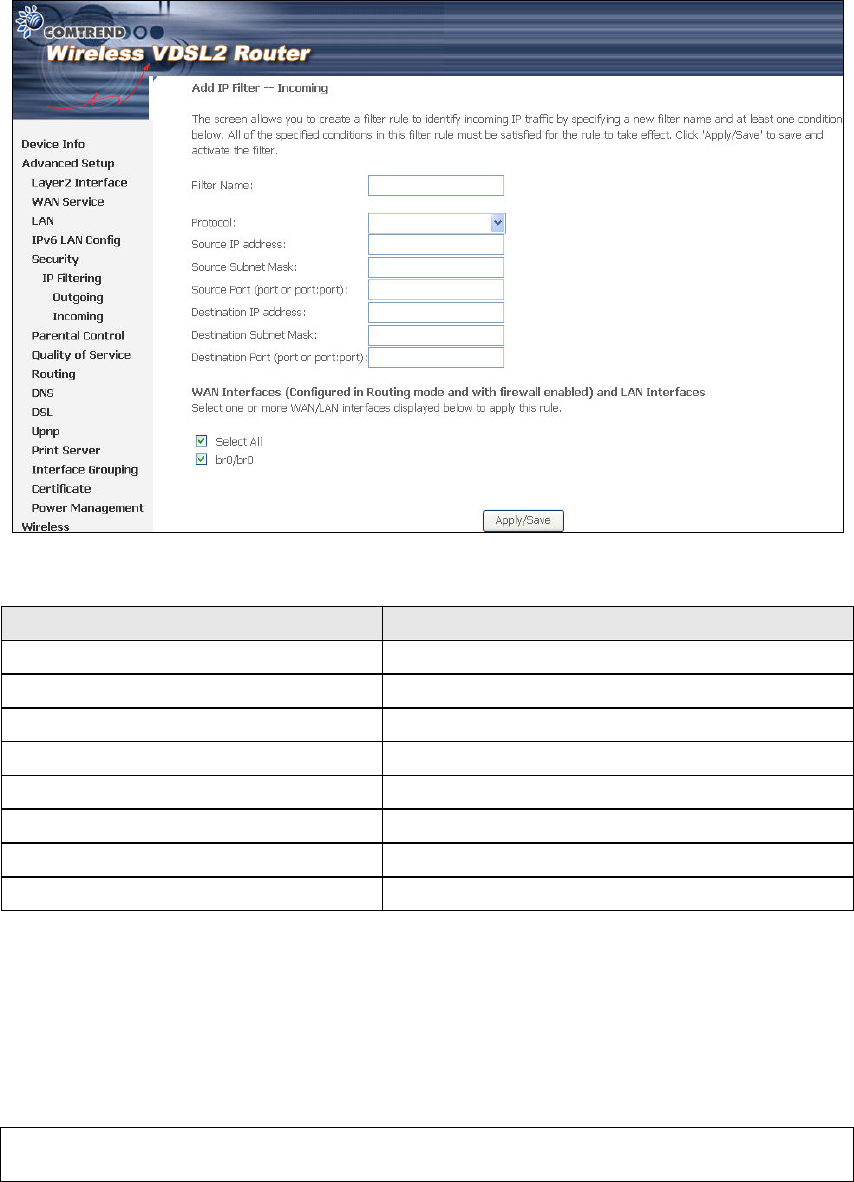Click Destination Port input field
The height and width of the screenshot is (1182, 854).
click(x=436, y=357)
